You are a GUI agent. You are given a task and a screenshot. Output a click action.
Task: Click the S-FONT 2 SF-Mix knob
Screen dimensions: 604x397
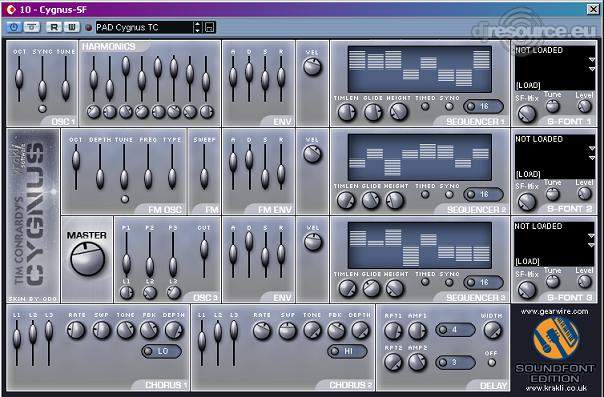point(527,202)
